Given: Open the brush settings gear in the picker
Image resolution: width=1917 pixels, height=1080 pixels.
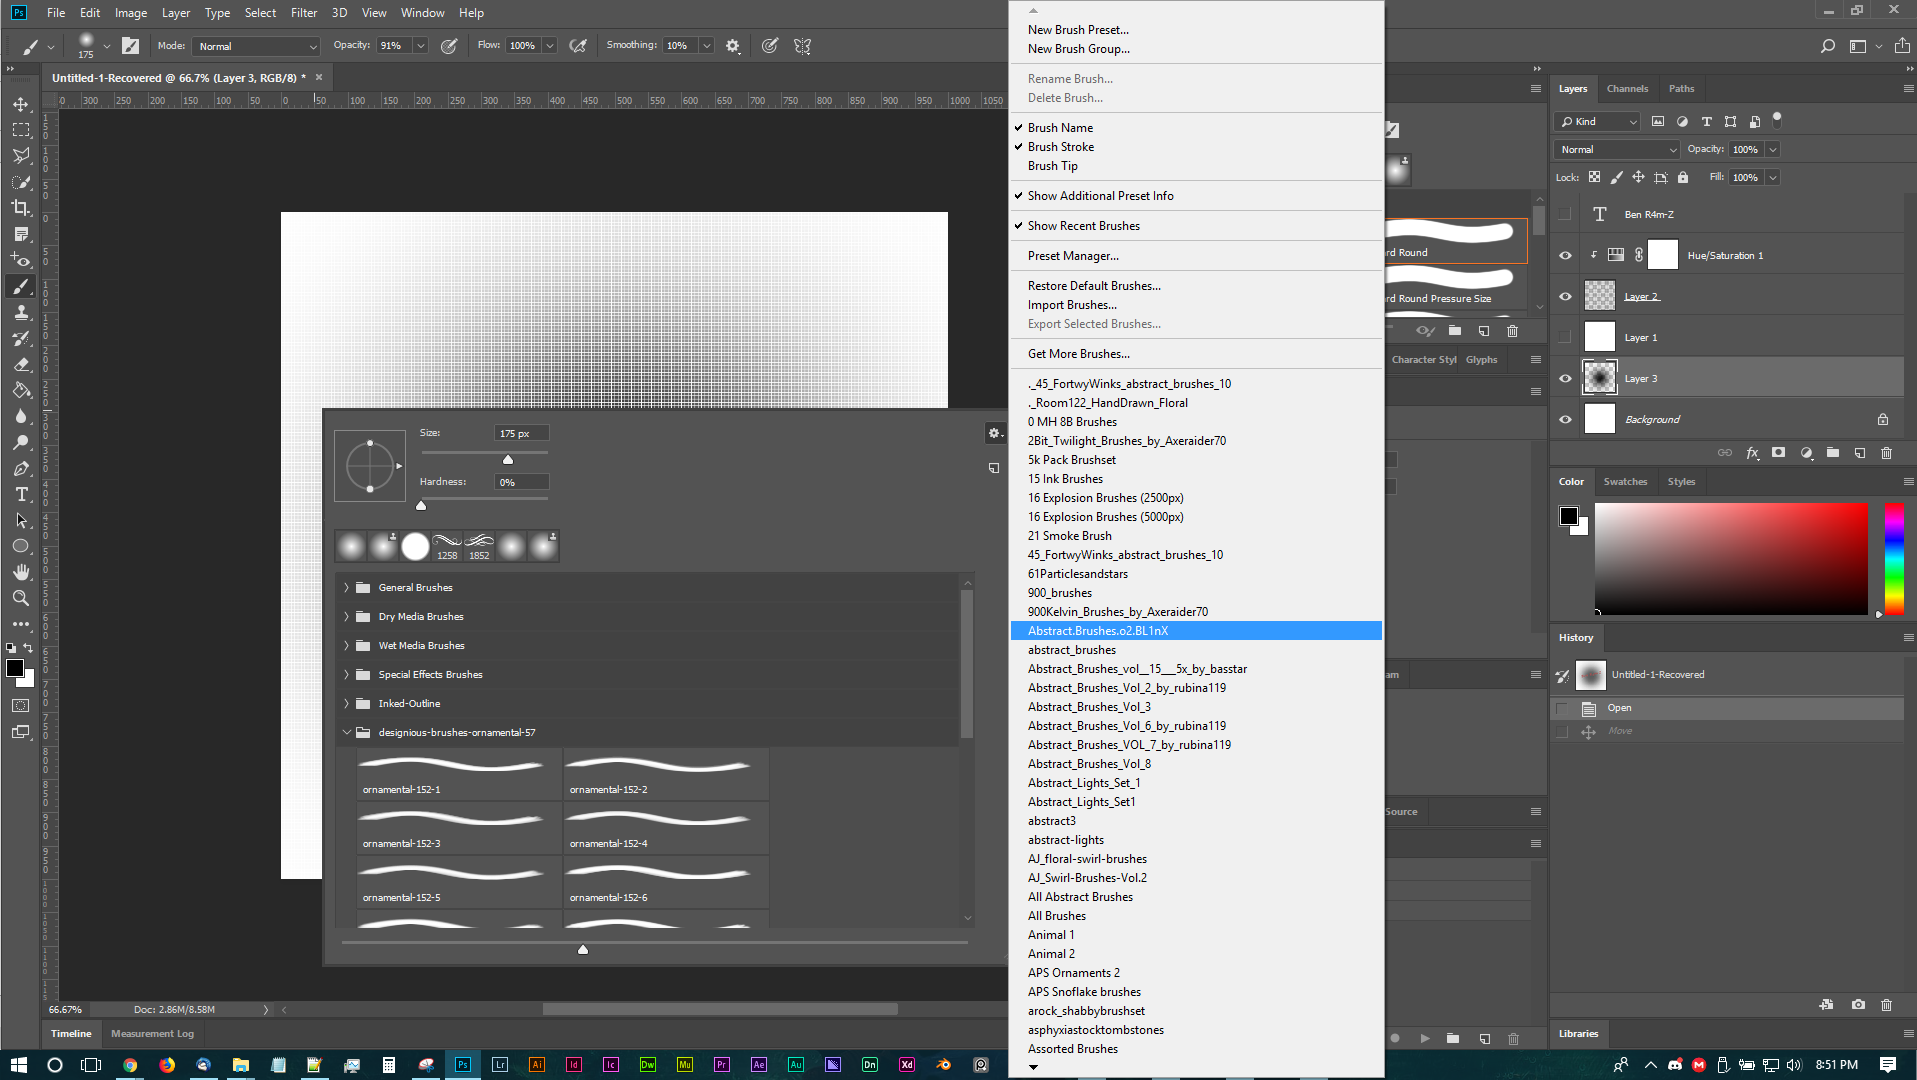Looking at the screenshot, I should (x=994, y=432).
